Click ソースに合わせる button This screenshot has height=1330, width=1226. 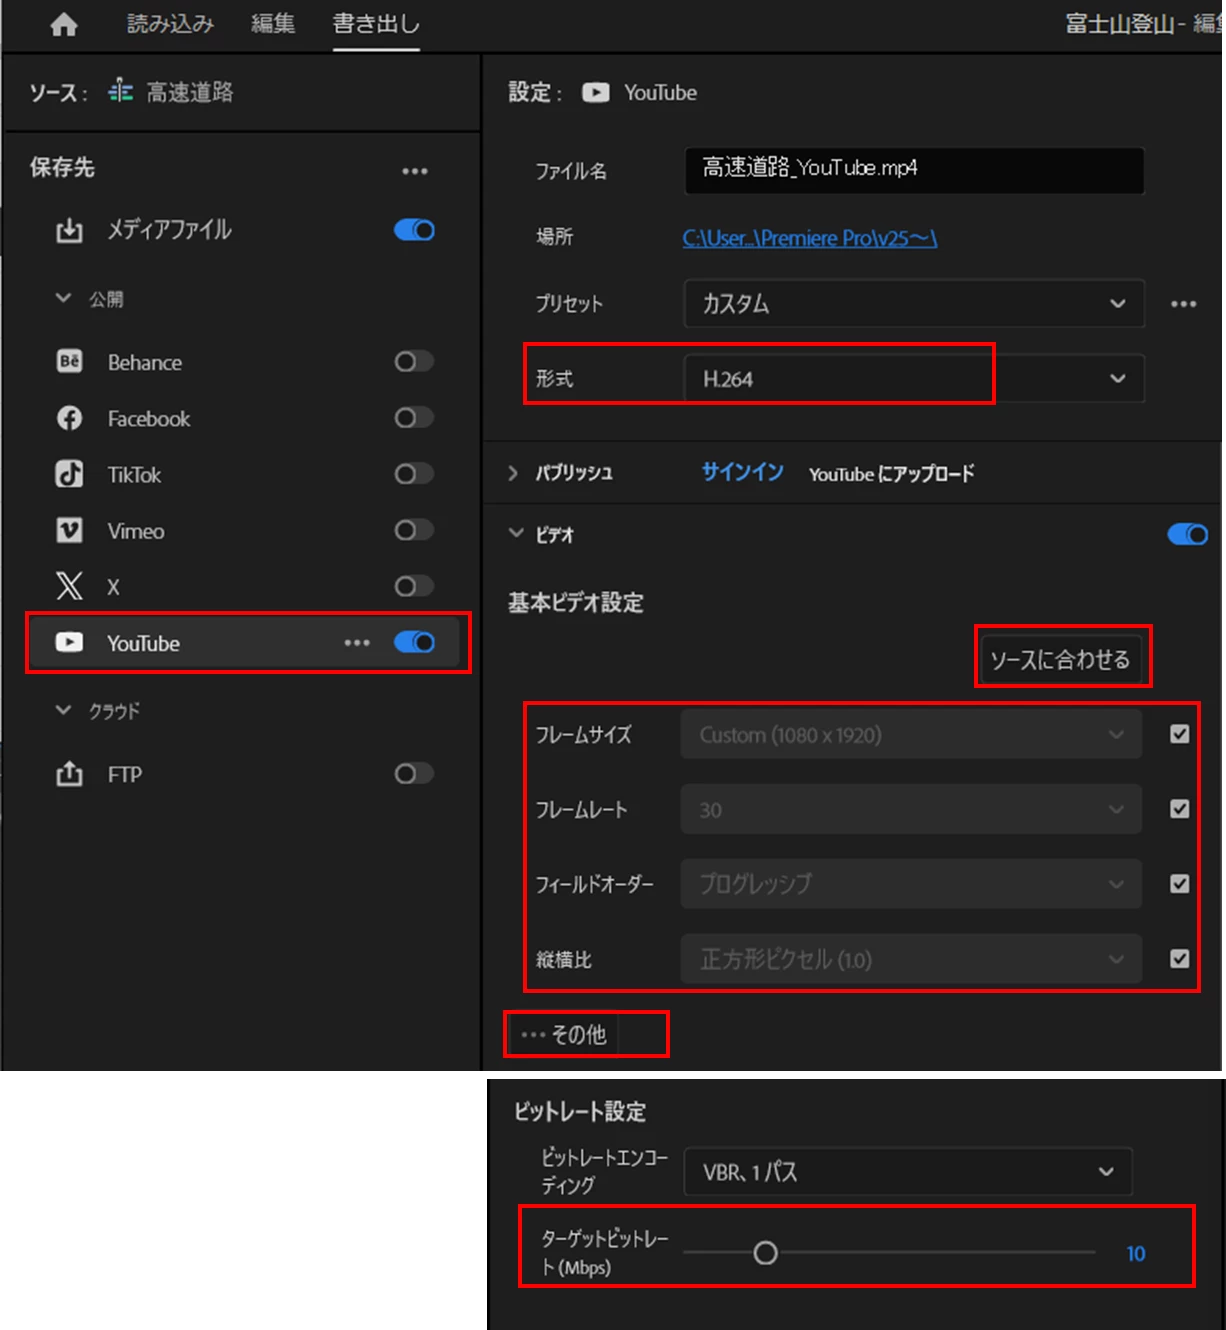(1061, 659)
